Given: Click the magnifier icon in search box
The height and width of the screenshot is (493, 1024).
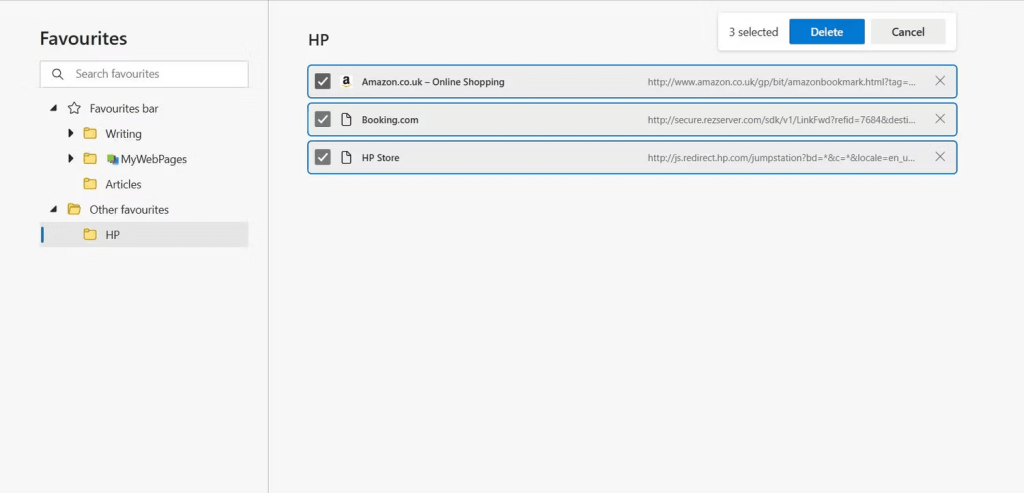Looking at the screenshot, I should click(x=57, y=74).
